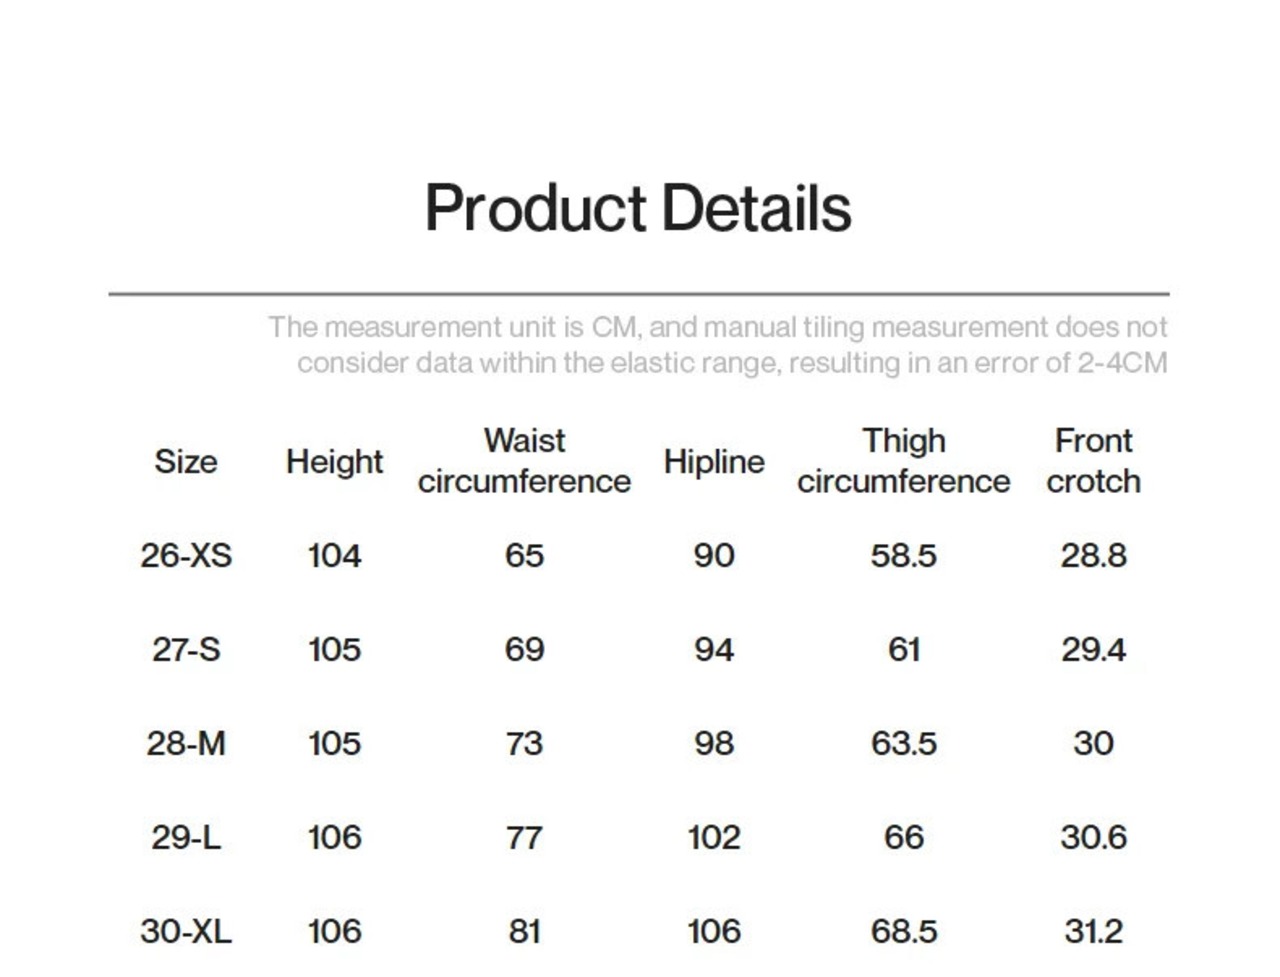The width and height of the screenshot is (1280, 977).
Task: Select hipline value 102 for 29-L
Action: [x=714, y=837]
